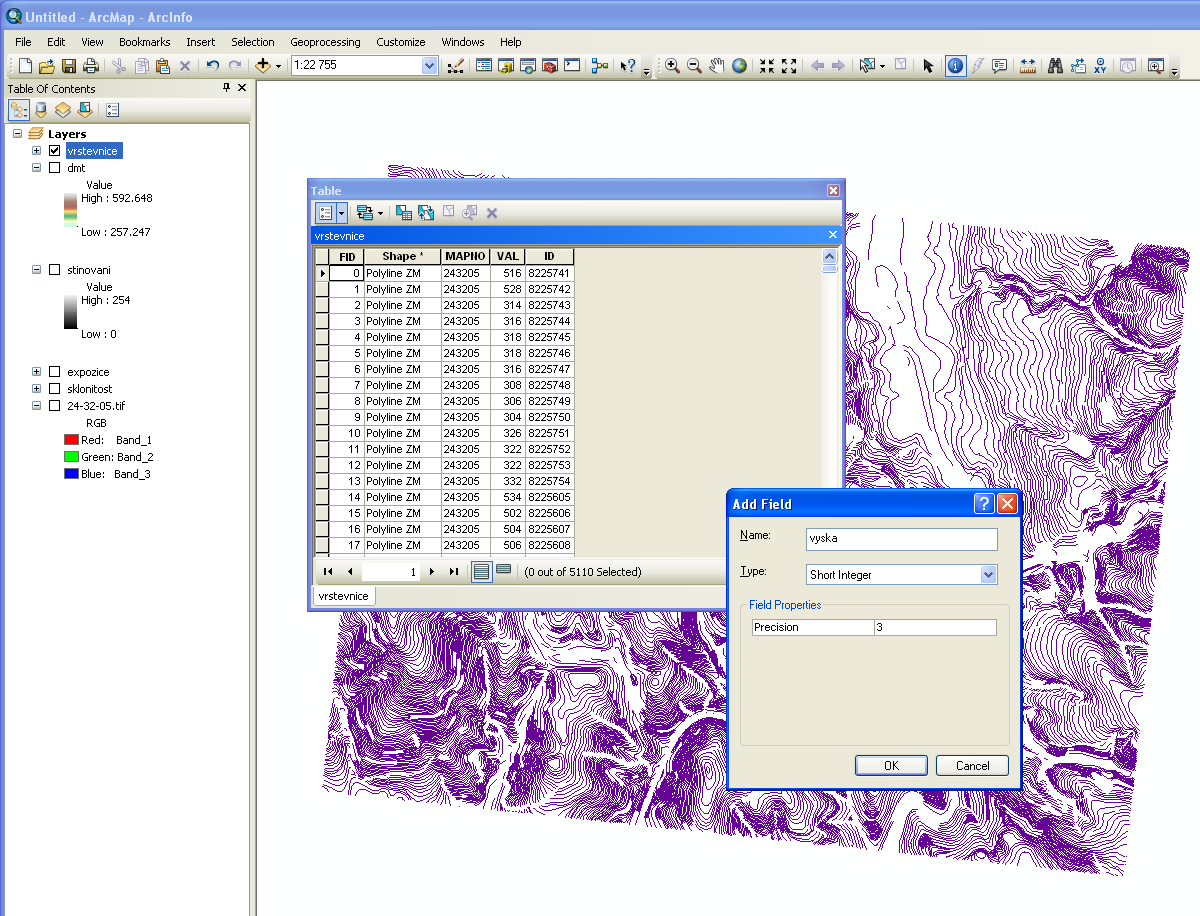Switch TOC to List By Visibility
The image size is (1200, 916).
63,110
